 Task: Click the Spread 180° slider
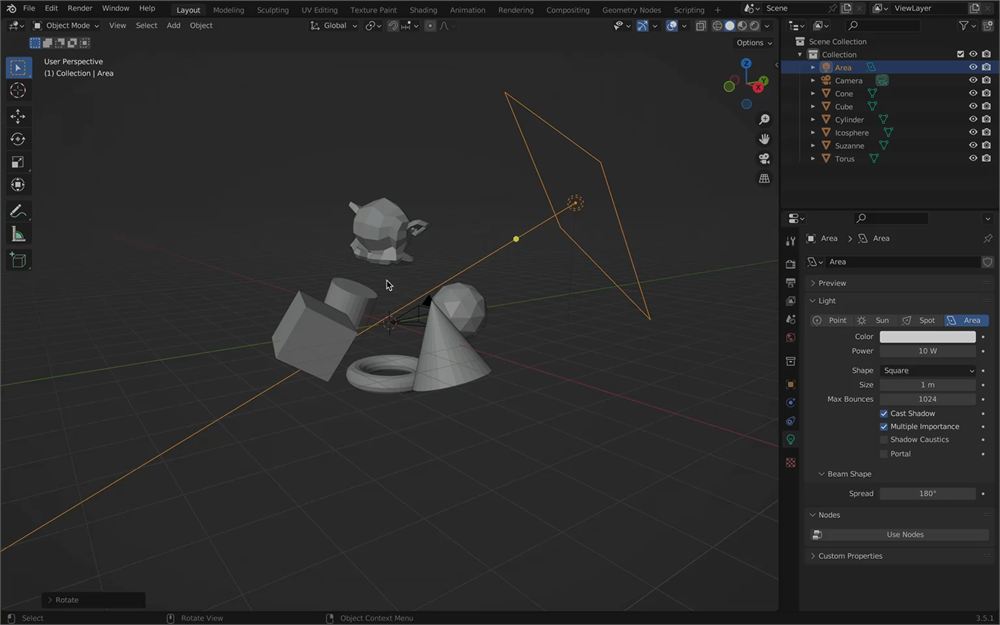pyautogui.click(x=927, y=494)
